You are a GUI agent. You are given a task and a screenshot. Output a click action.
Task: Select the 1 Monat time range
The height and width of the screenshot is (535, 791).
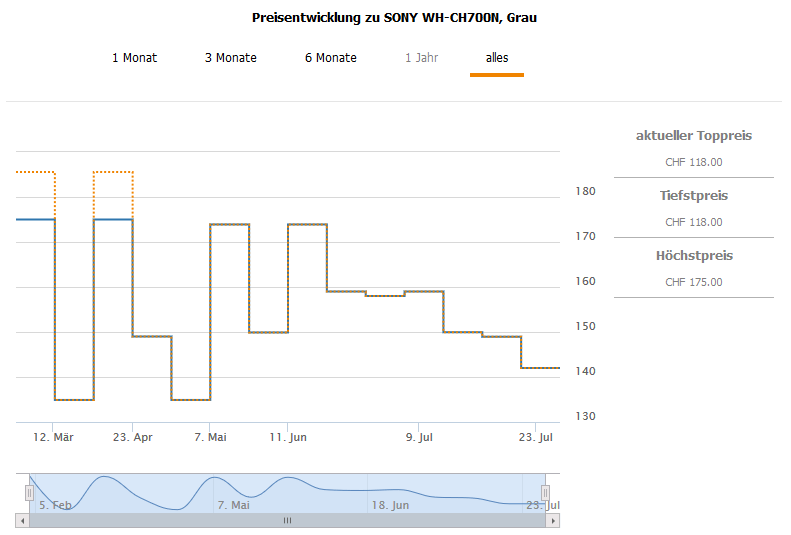(x=134, y=58)
